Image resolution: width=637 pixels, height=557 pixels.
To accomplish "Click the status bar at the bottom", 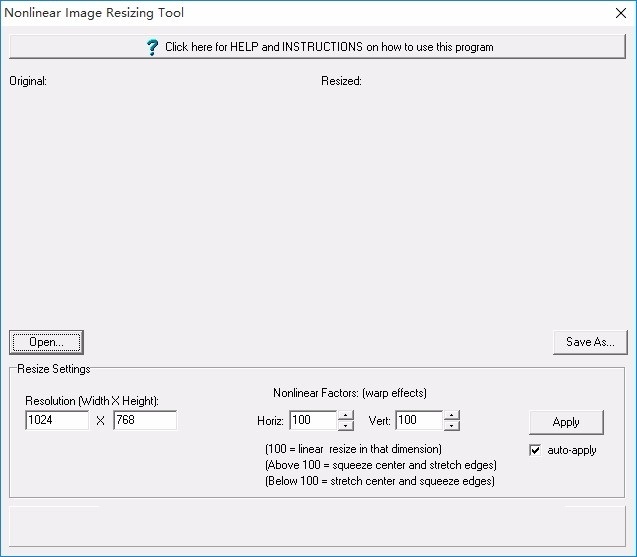I will (318, 524).
